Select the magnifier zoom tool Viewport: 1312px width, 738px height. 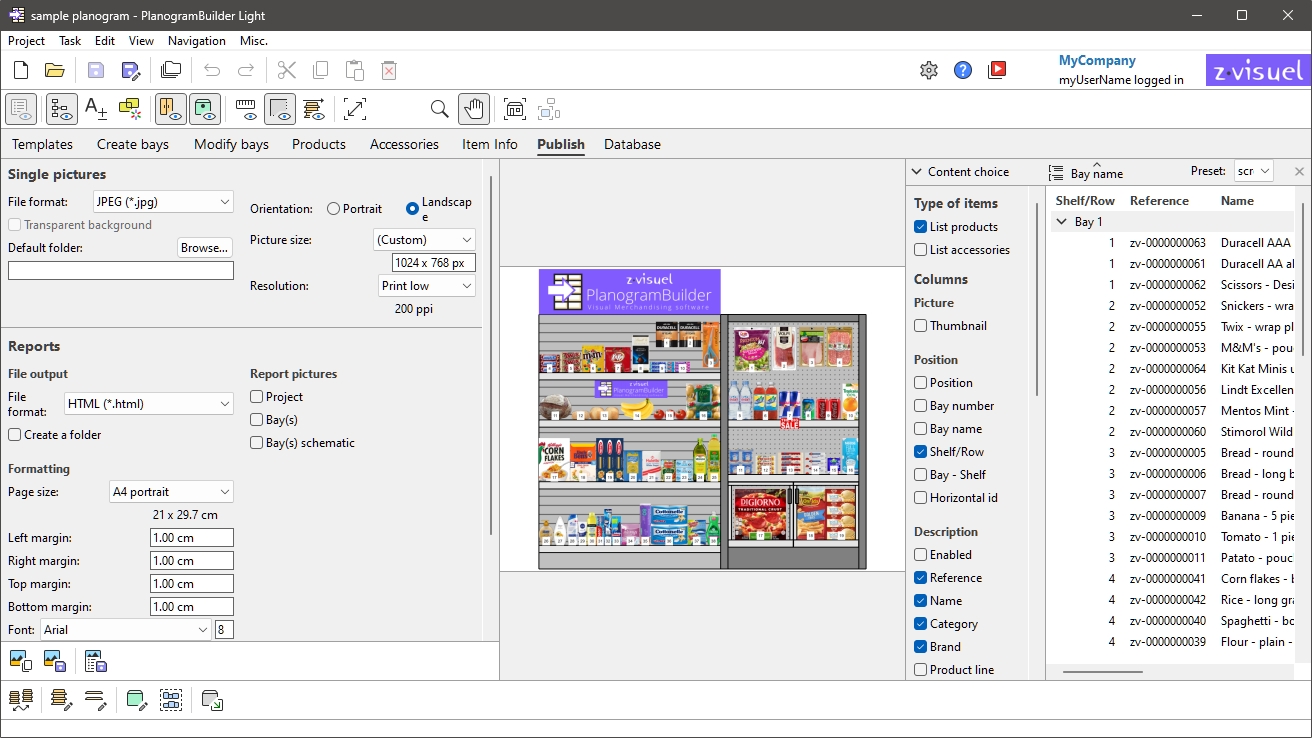point(439,108)
